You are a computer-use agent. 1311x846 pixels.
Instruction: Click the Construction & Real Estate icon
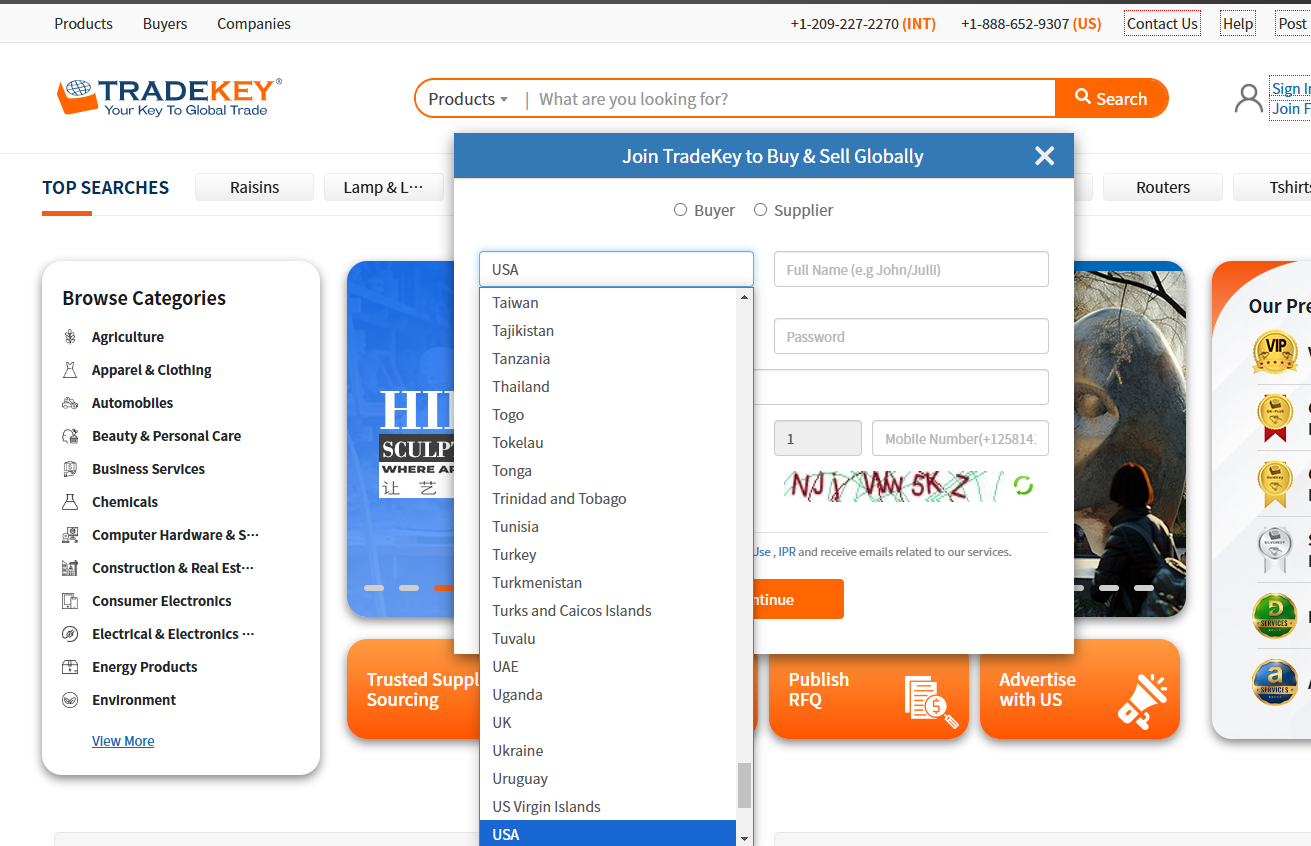pyautogui.click(x=70, y=568)
